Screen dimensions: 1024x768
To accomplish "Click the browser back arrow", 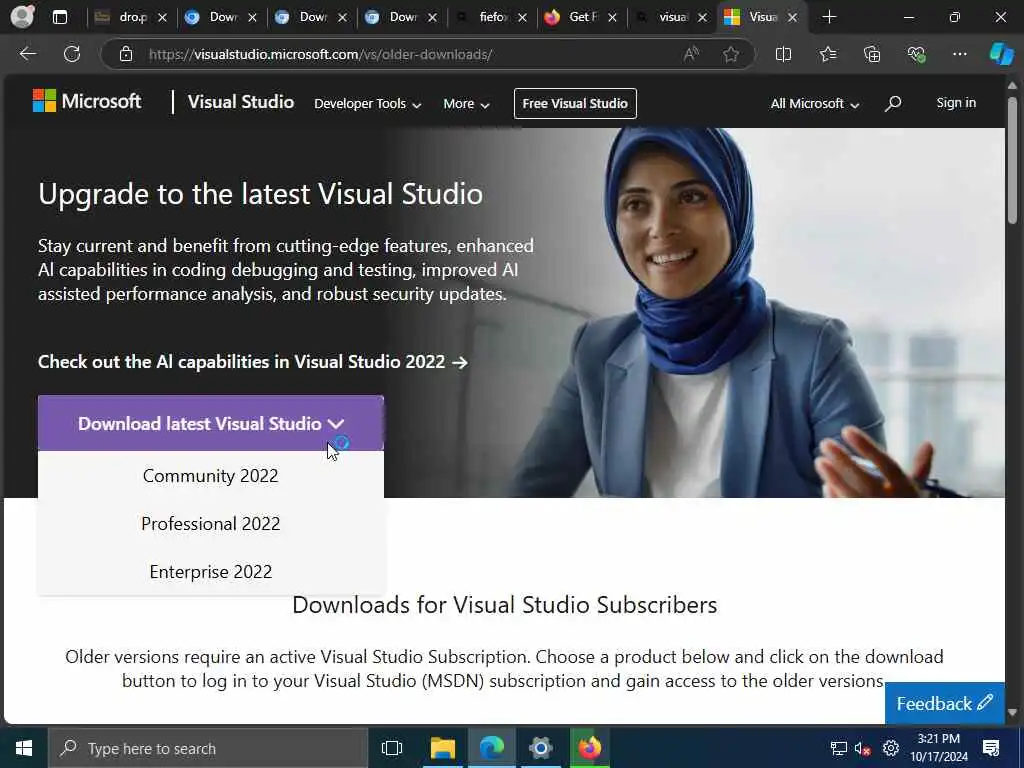I will (x=27, y=54).
